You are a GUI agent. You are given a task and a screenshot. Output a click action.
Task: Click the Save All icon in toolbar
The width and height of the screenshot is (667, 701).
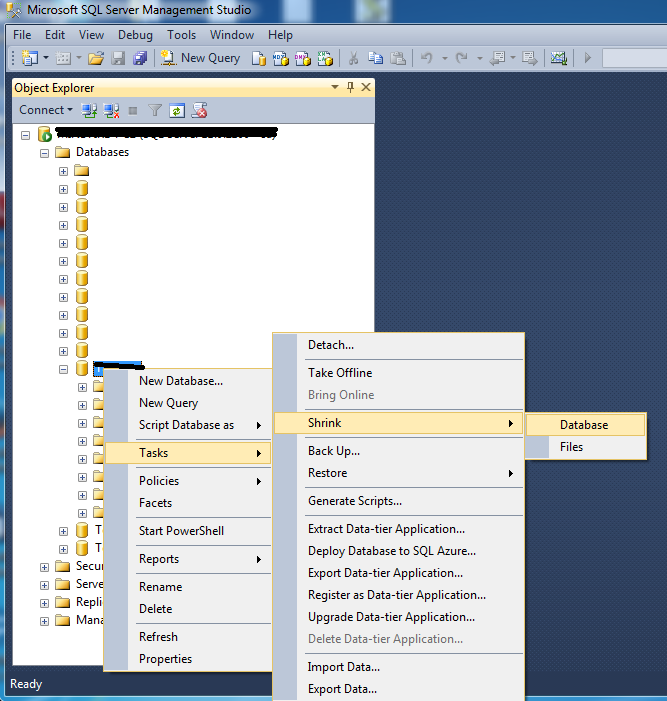140,58
